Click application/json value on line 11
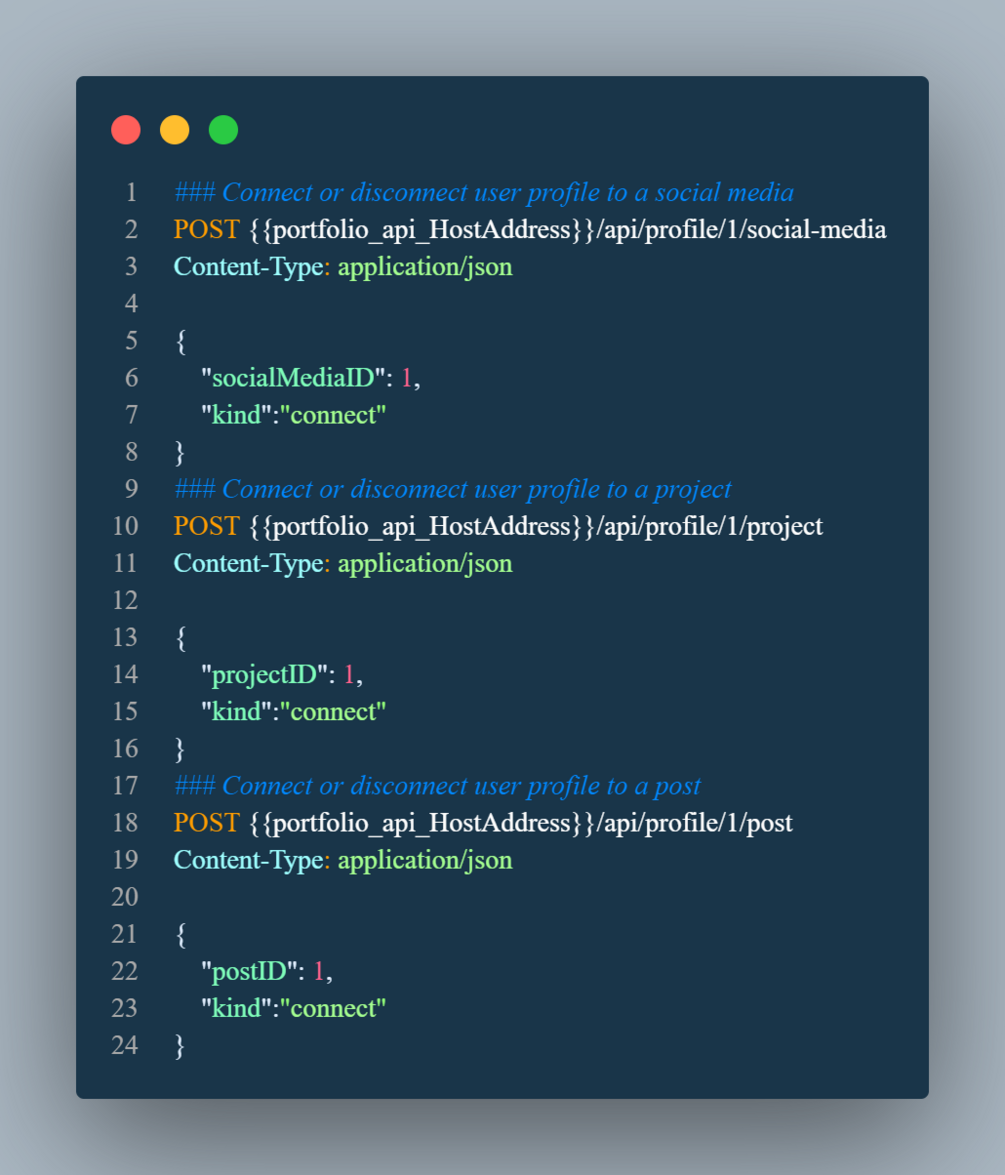This screenshot has height=1175, width=1005. click(x=425, y=563)
